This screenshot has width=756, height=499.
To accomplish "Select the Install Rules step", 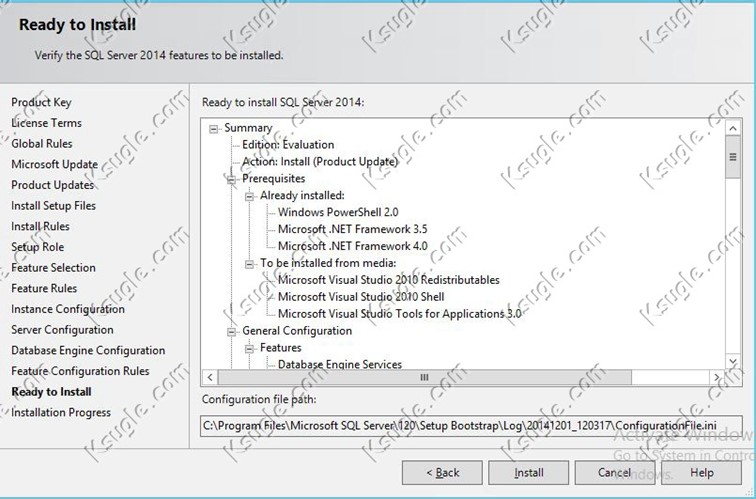I will pyautogui.click(x=40, y=227).
